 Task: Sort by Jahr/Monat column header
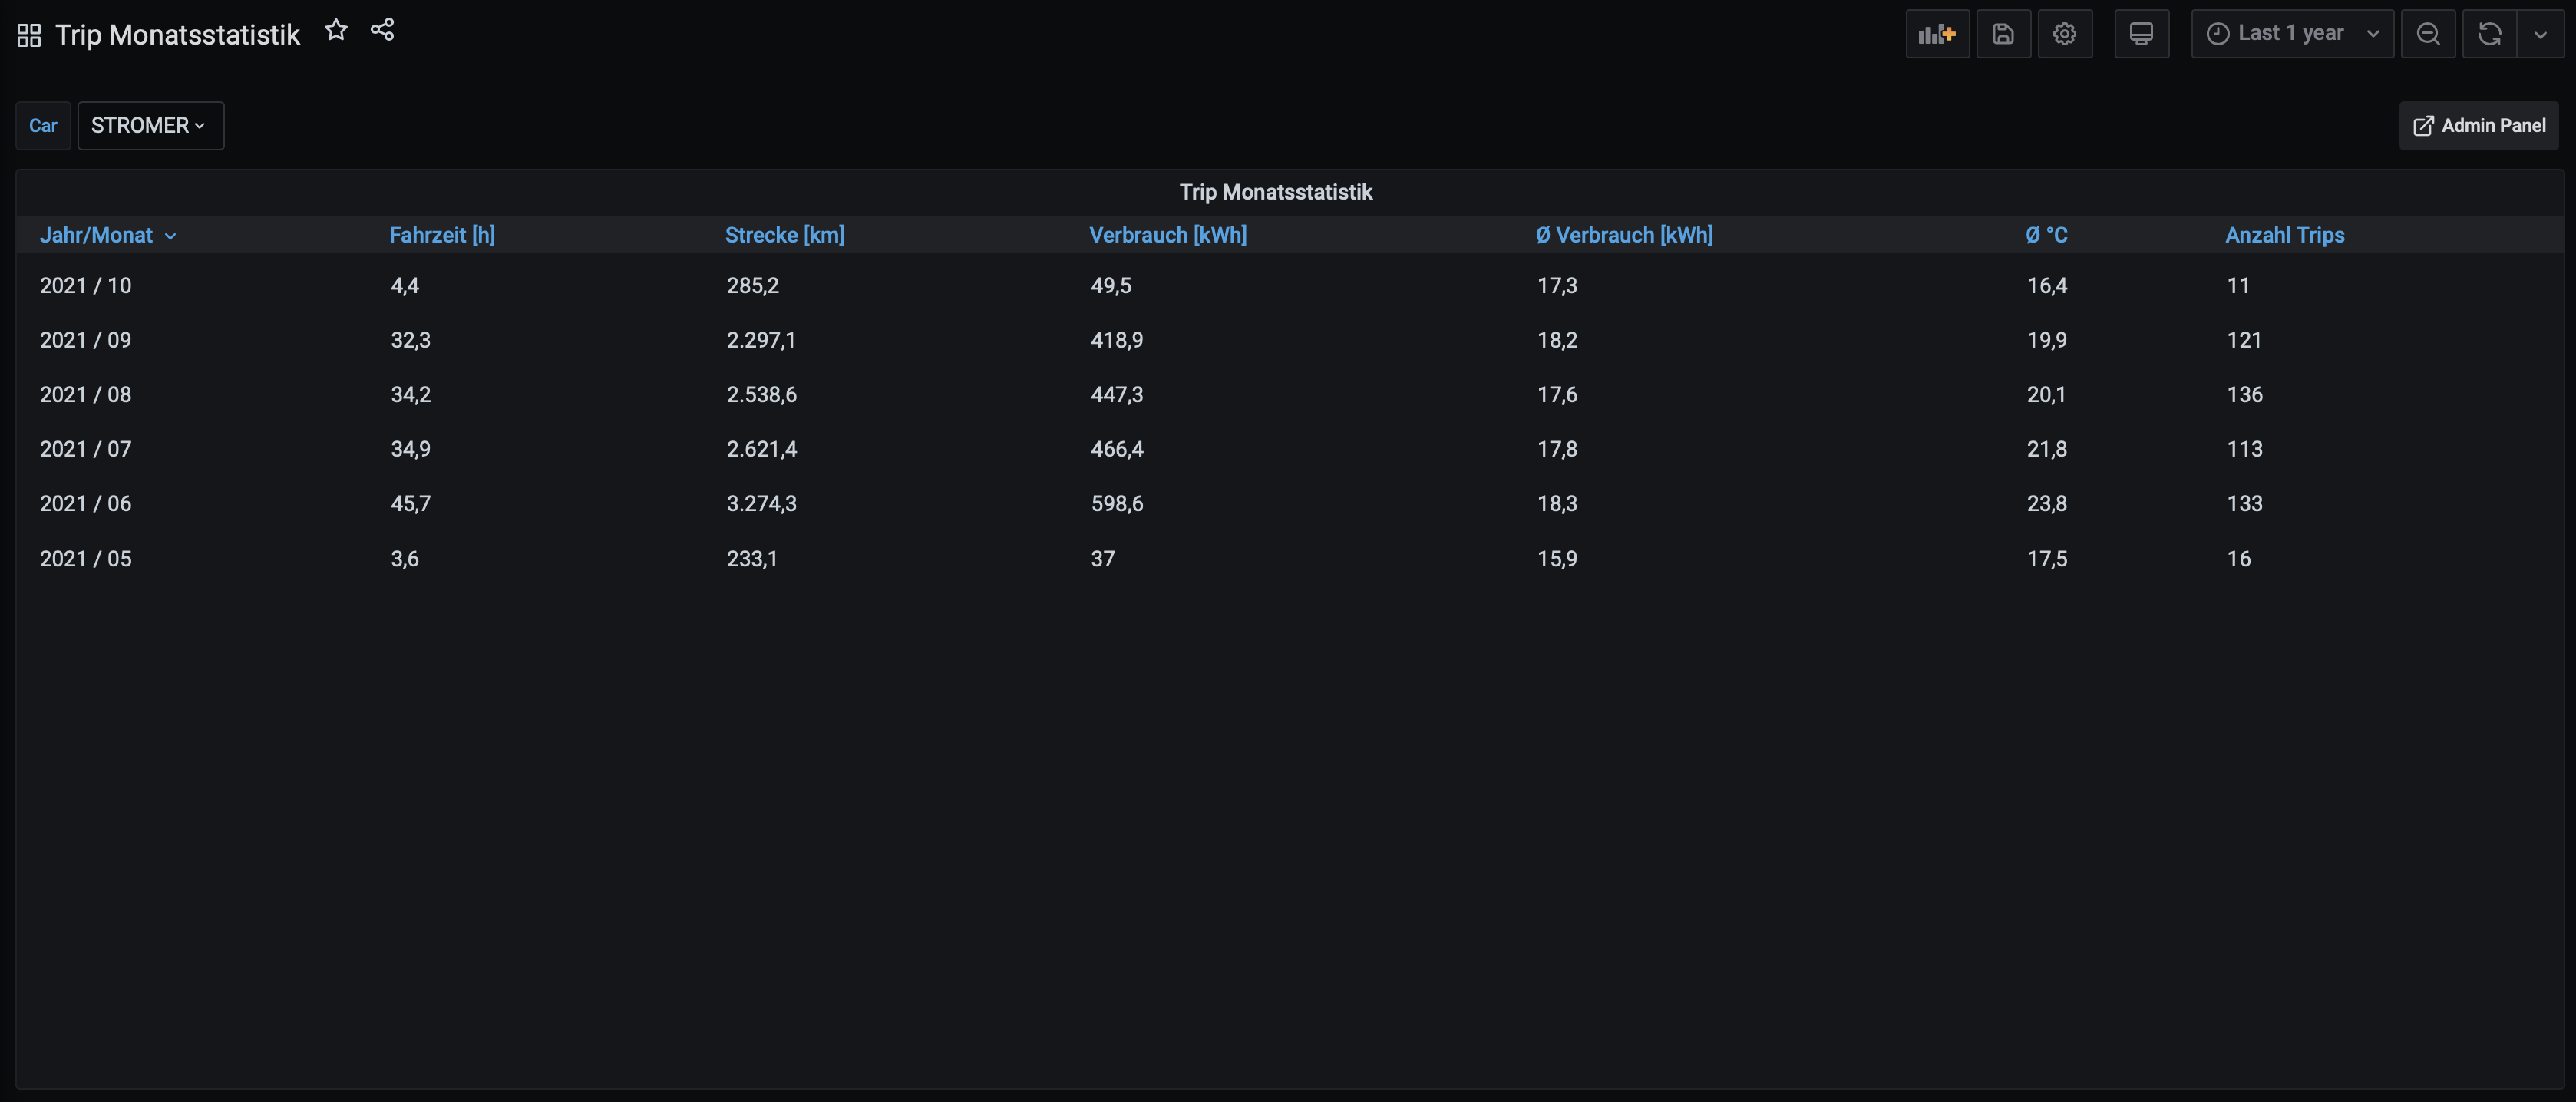point(96,235)
